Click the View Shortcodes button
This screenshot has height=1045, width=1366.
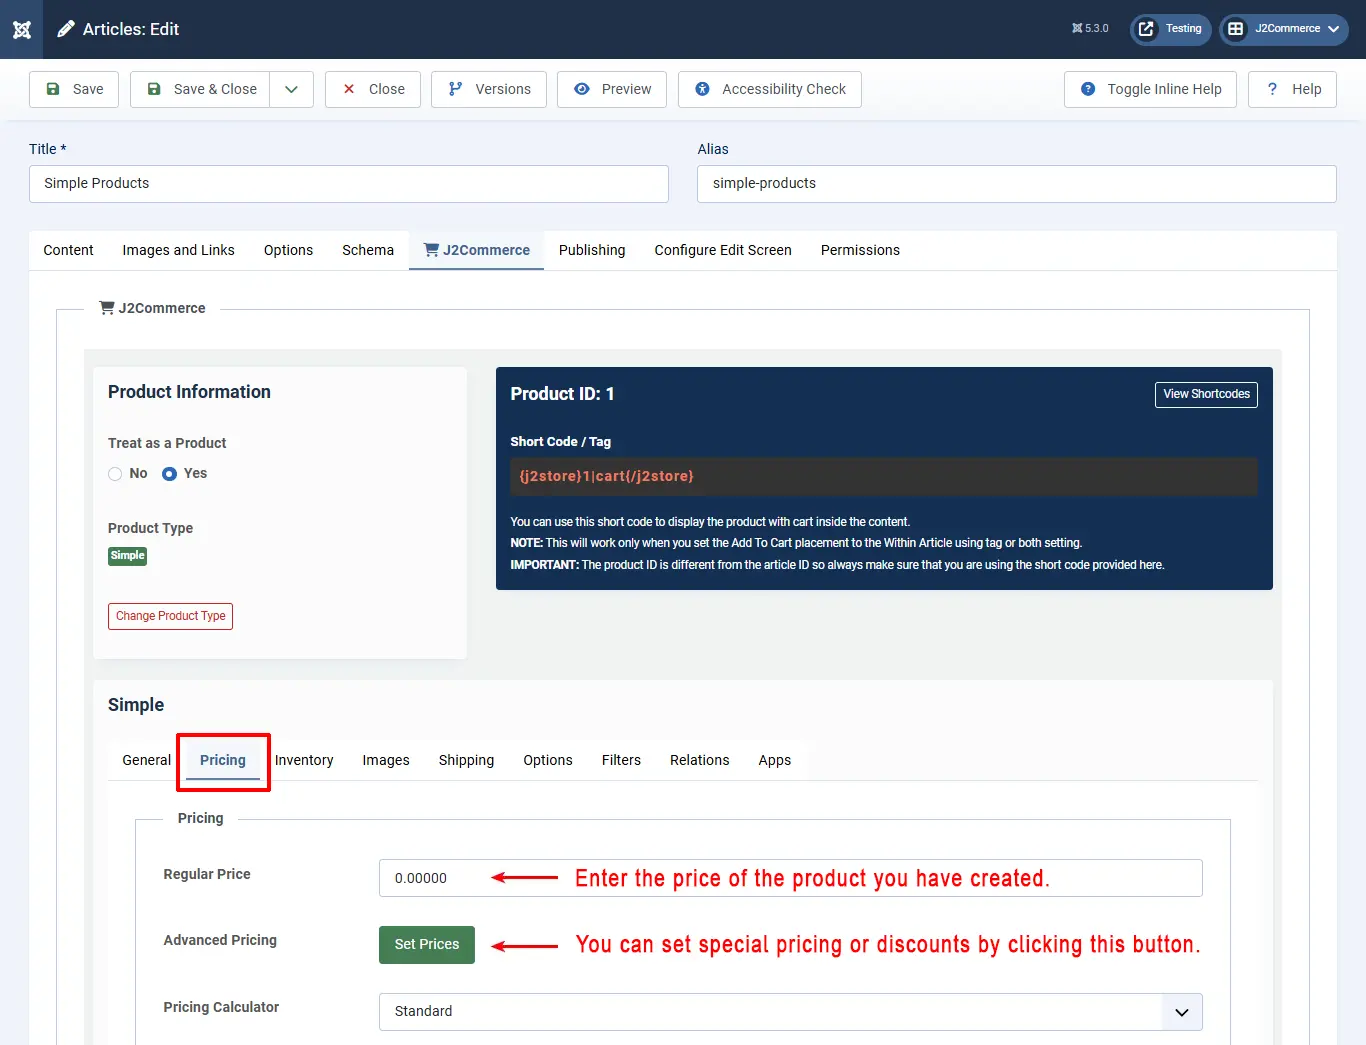pos(1206,394)
